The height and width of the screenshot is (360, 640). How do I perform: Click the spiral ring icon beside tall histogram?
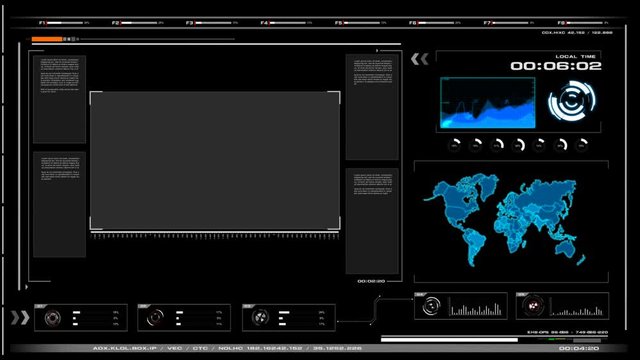[431, 306]
